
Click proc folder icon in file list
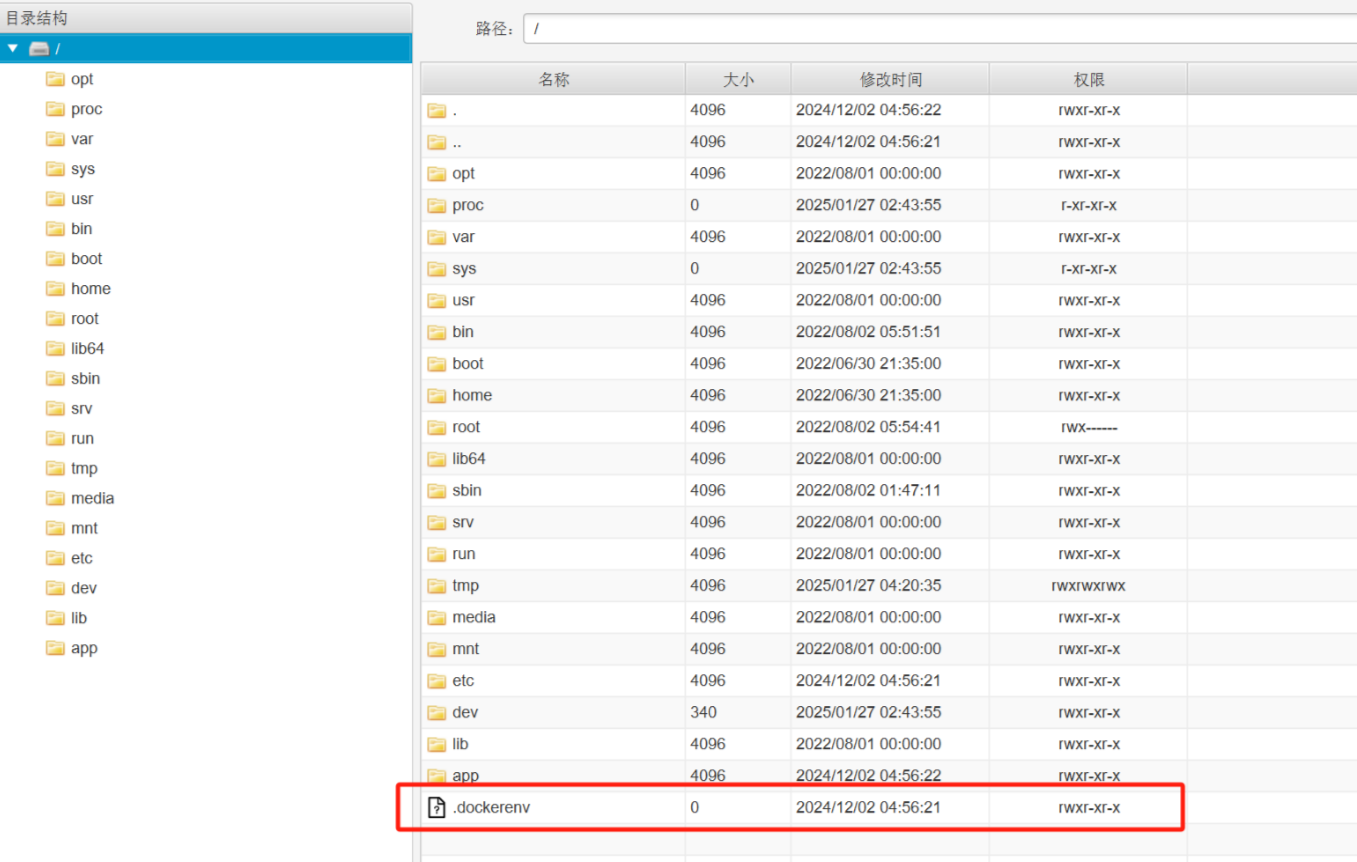pyautogui.click(x=436, y=205)
